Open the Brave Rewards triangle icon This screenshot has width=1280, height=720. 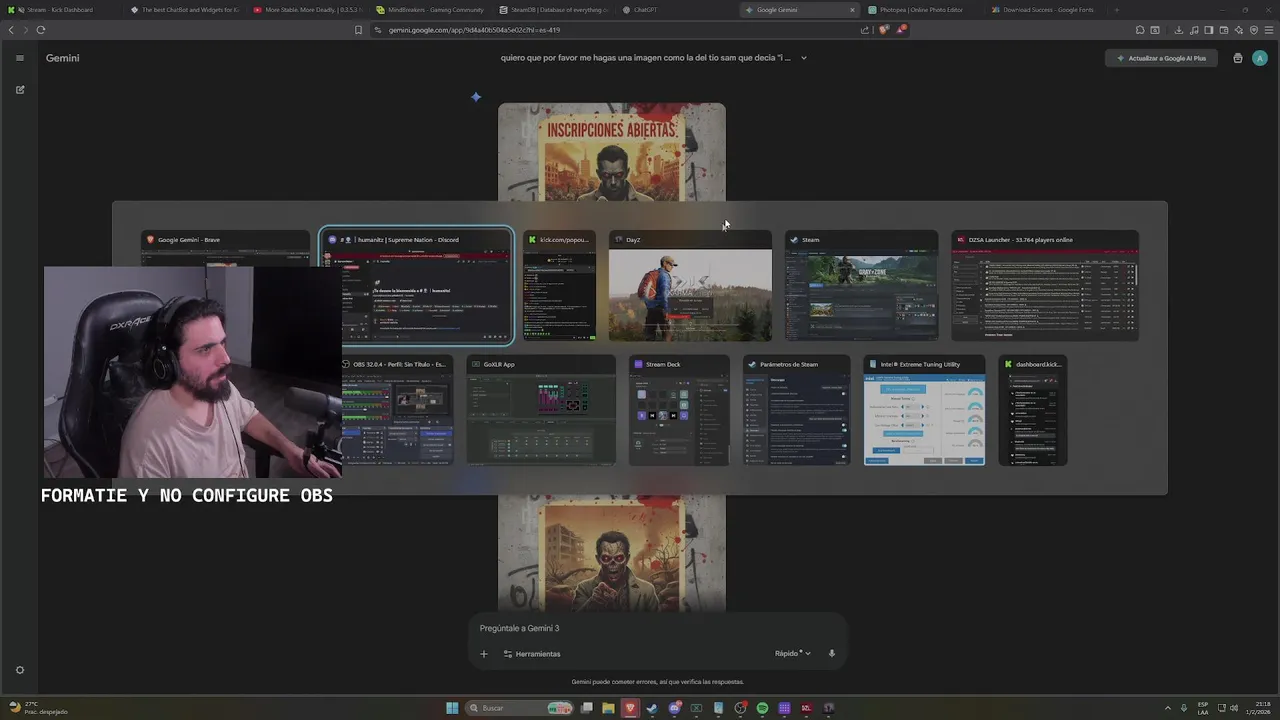click(900, 30)
